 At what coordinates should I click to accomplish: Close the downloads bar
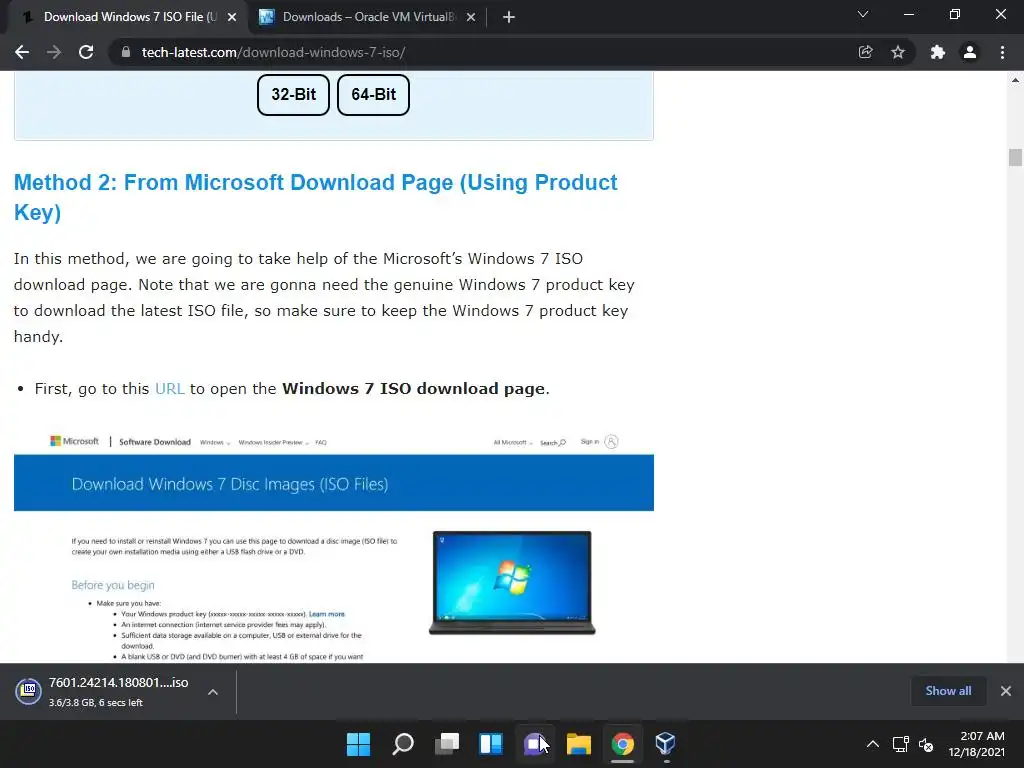coord(1006,691)
